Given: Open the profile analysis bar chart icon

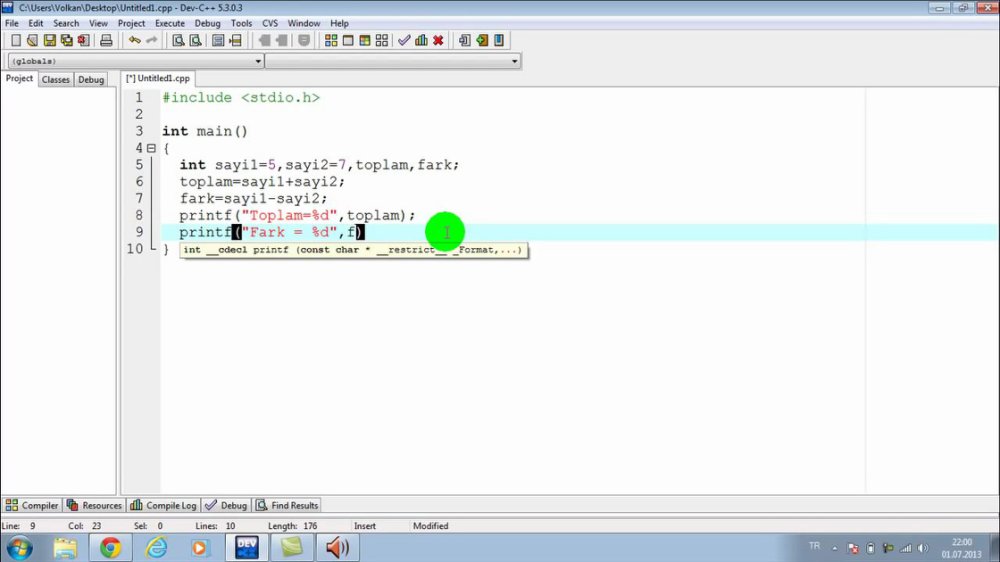Looking at the screenshot, I should pos(421,40).
